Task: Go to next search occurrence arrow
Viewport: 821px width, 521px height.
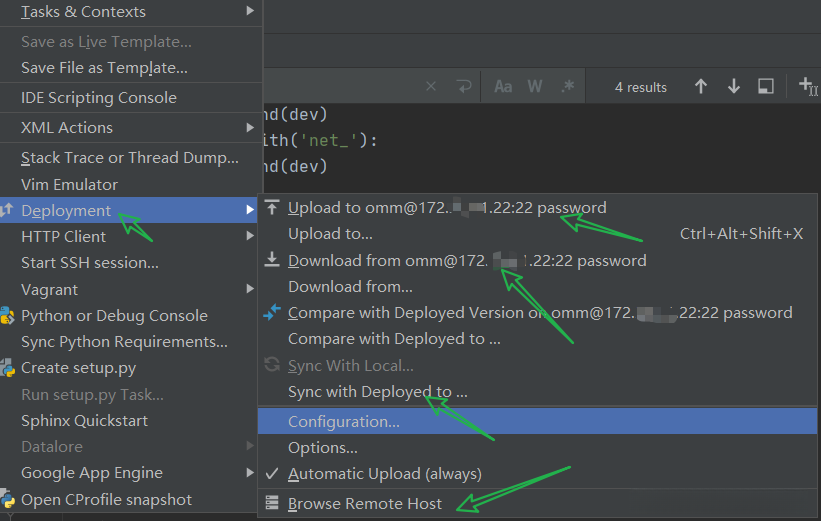Action: [734, 87]
